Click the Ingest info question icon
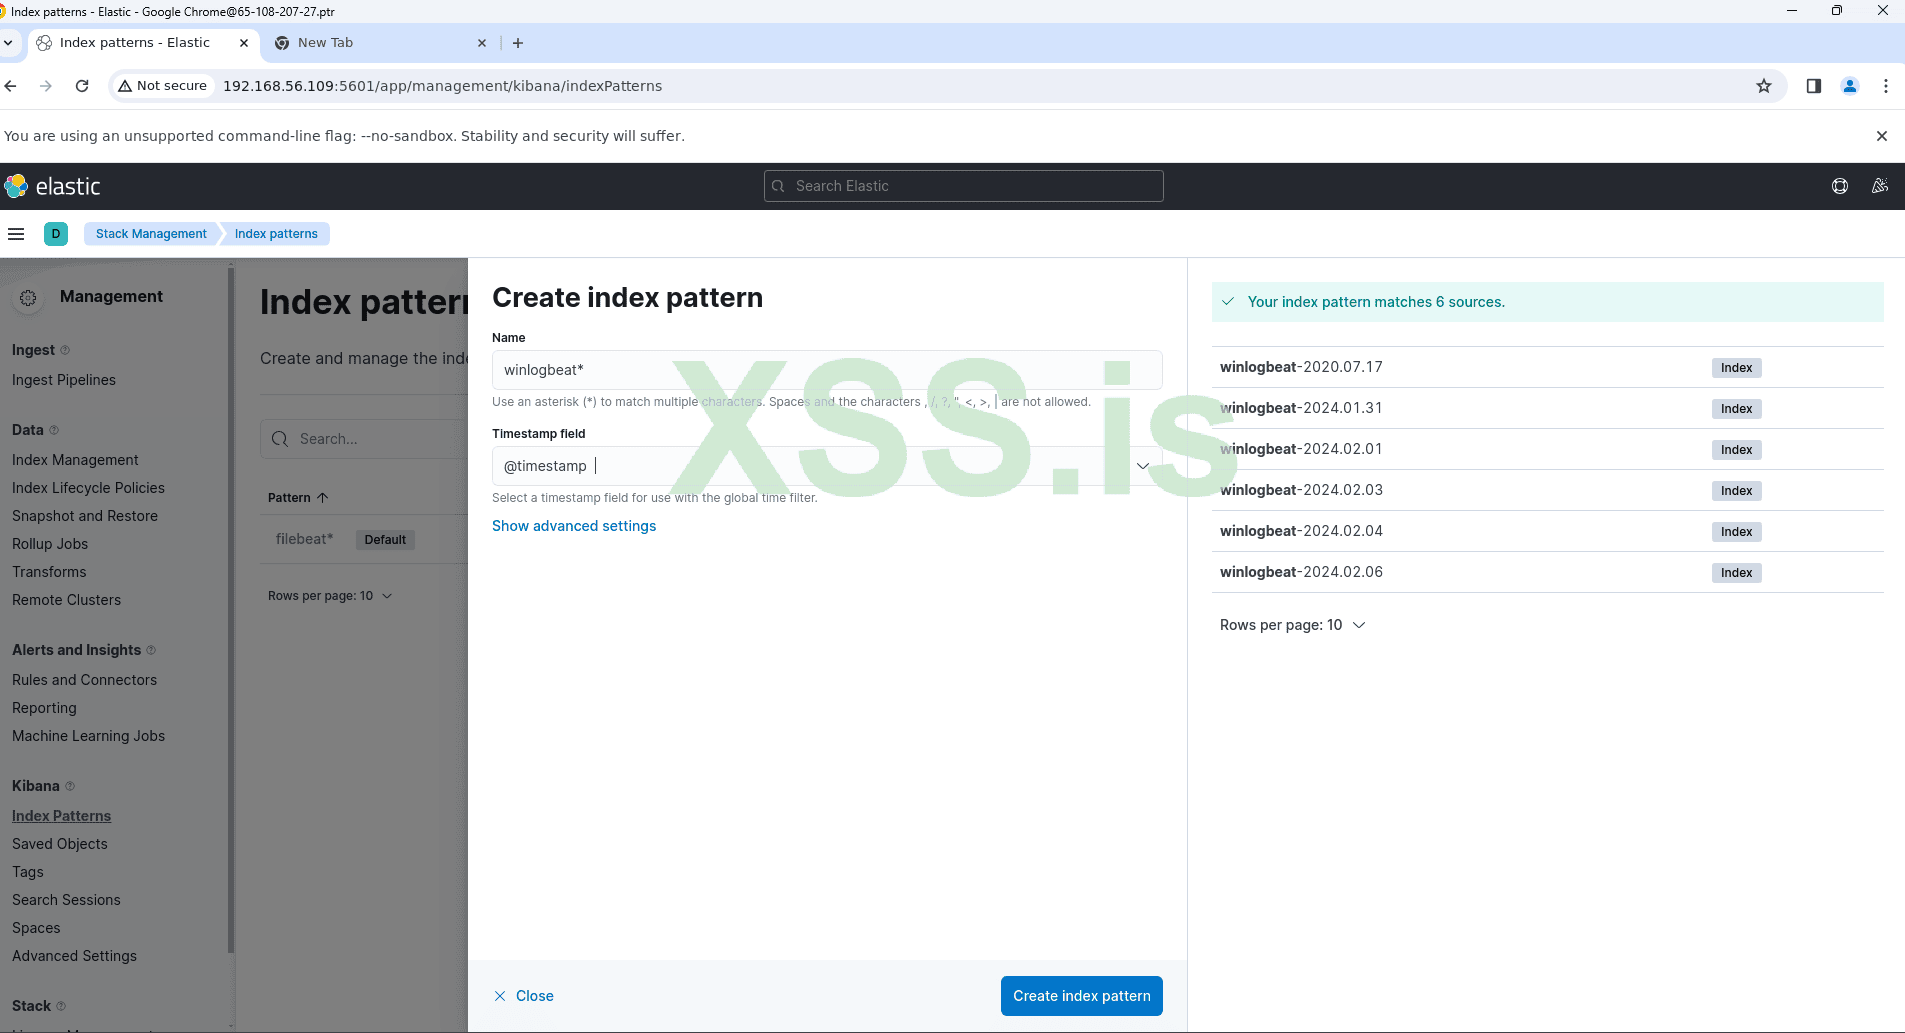This screenshot has height=1033, width=1905. tap(65, 350)
